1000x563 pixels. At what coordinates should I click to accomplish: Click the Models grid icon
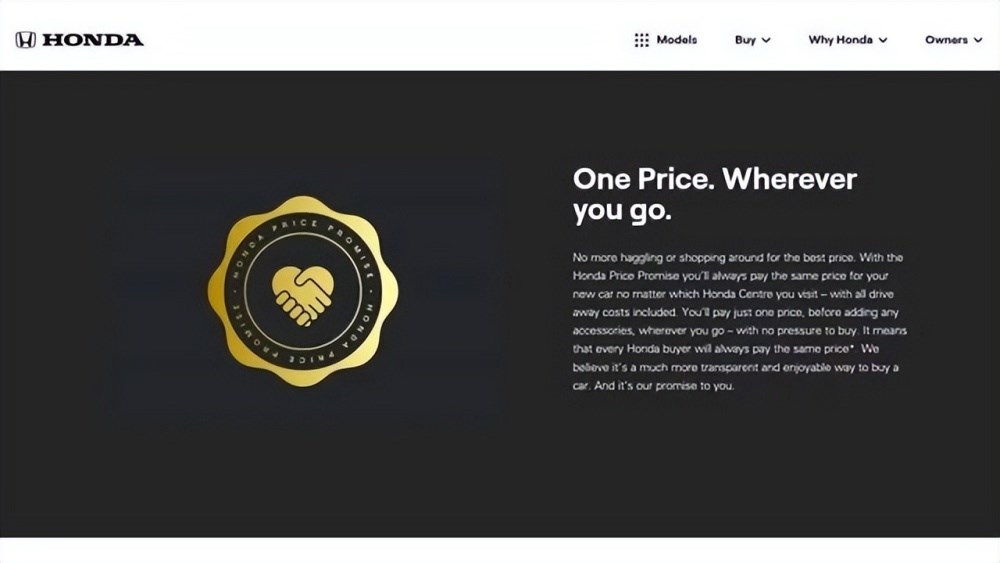pyautogui.click(x=641, y=40)
